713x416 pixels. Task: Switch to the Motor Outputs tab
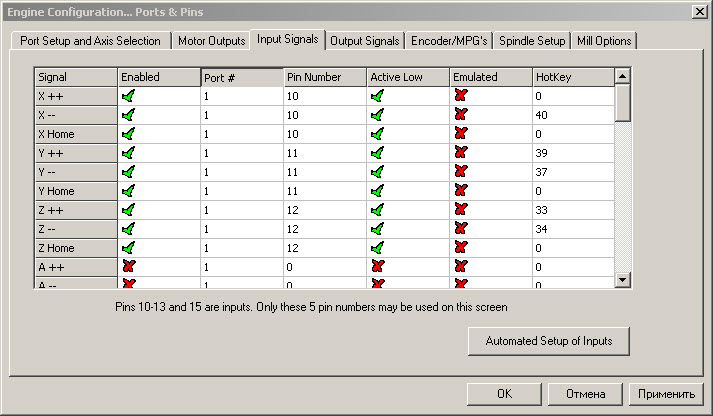pos(211,41)
